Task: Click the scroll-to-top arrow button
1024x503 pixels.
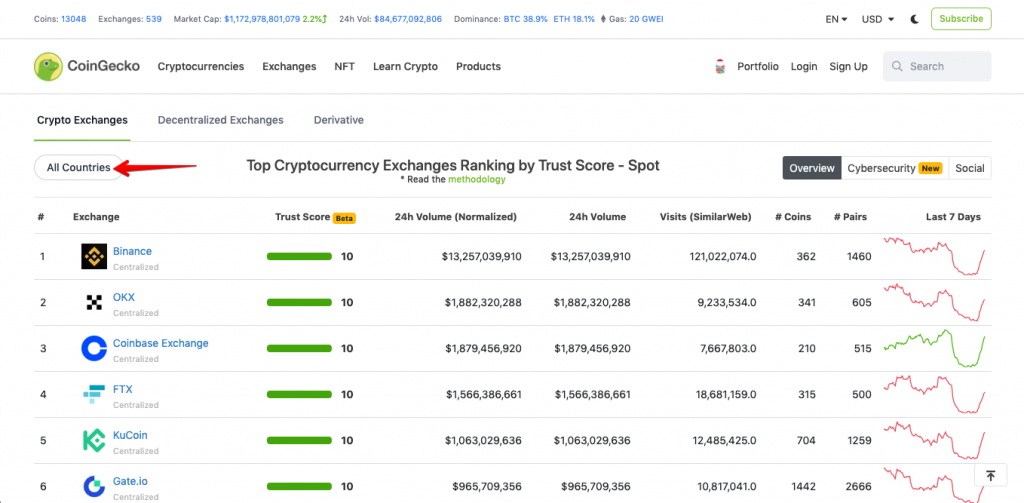Action: click(991, 476)
